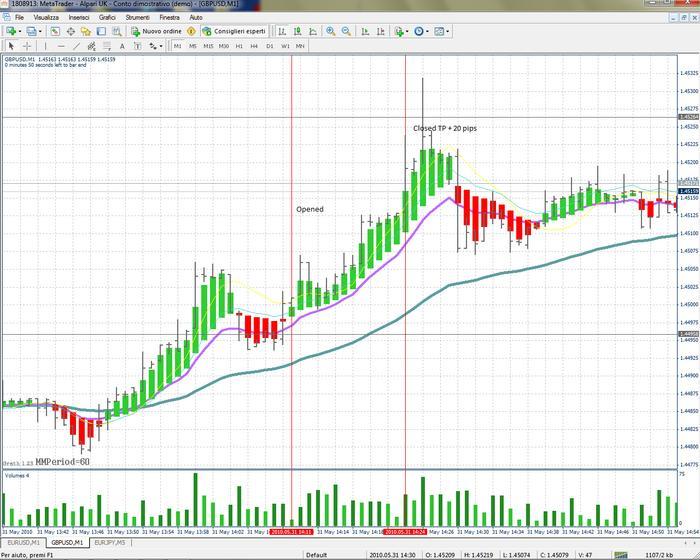Switch to M5 timeframe

pyautogui.click(x=193, y=46)
